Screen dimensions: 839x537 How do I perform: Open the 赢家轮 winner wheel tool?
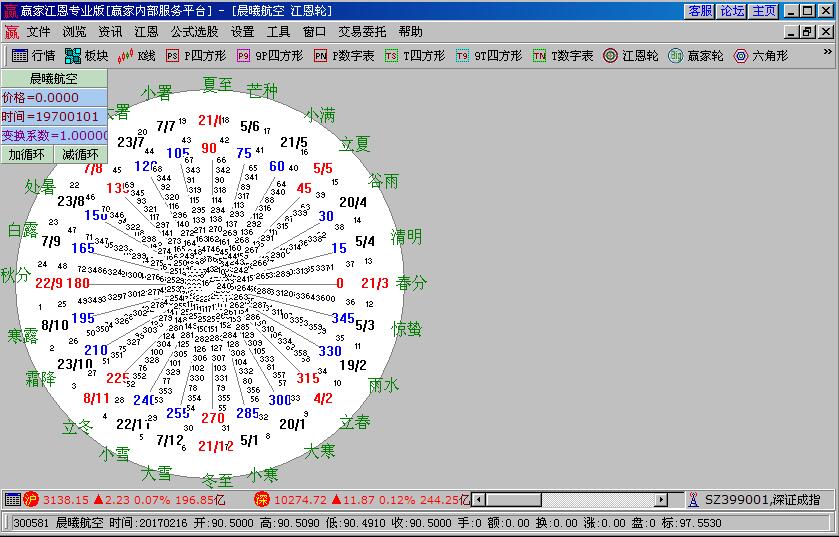[696, 56]
